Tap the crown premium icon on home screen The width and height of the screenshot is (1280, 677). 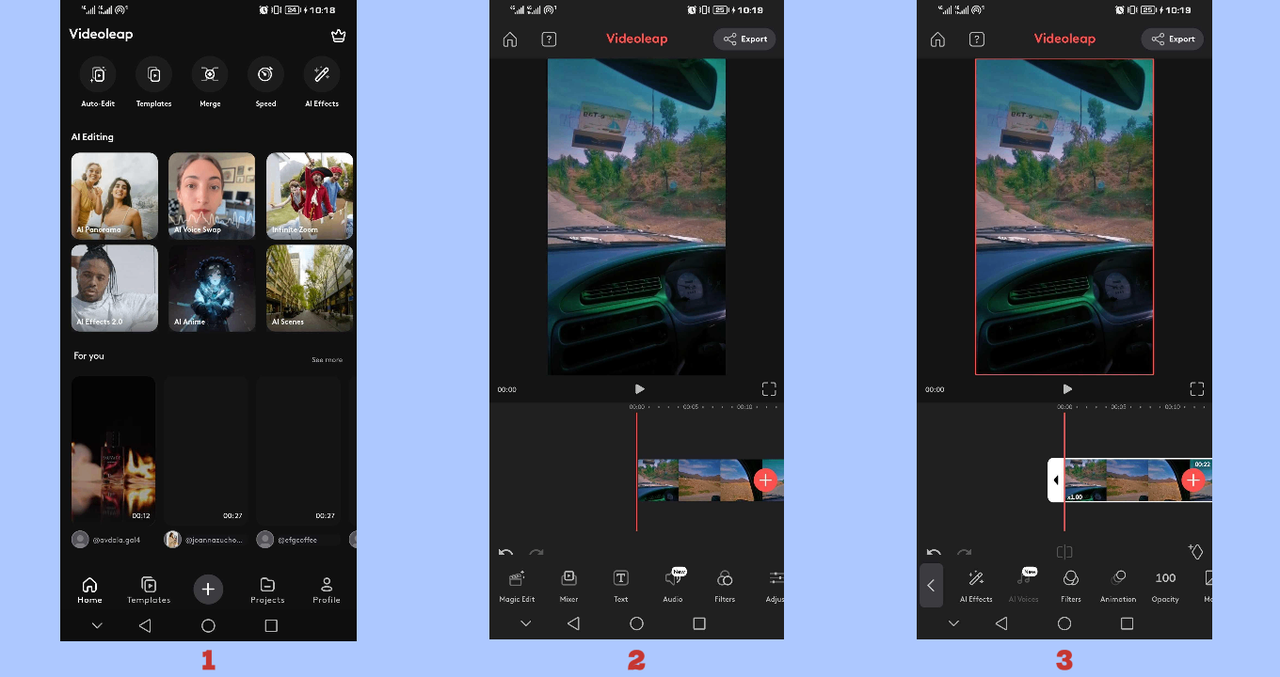click(338, 35)
